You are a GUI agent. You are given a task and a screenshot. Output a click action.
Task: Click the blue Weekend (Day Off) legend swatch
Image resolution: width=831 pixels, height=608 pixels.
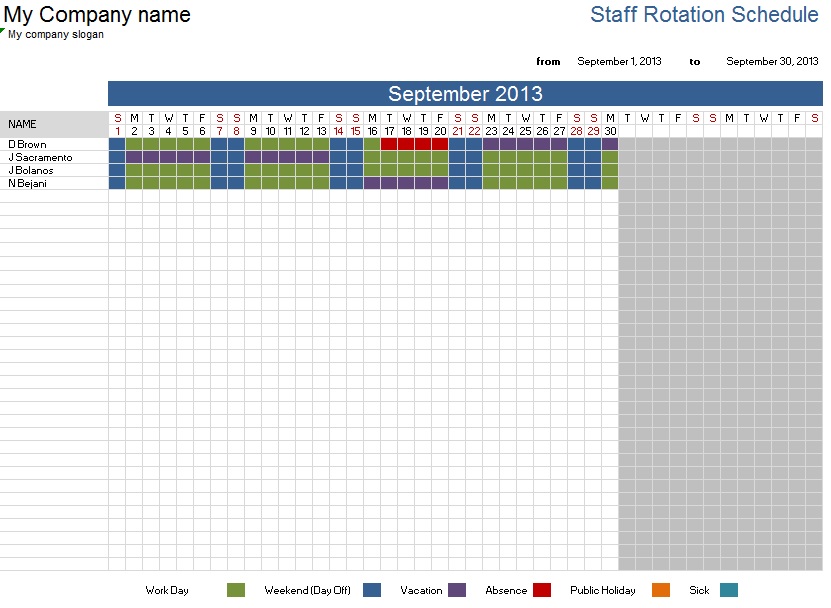pyautogui.click(x=372, y=590)
